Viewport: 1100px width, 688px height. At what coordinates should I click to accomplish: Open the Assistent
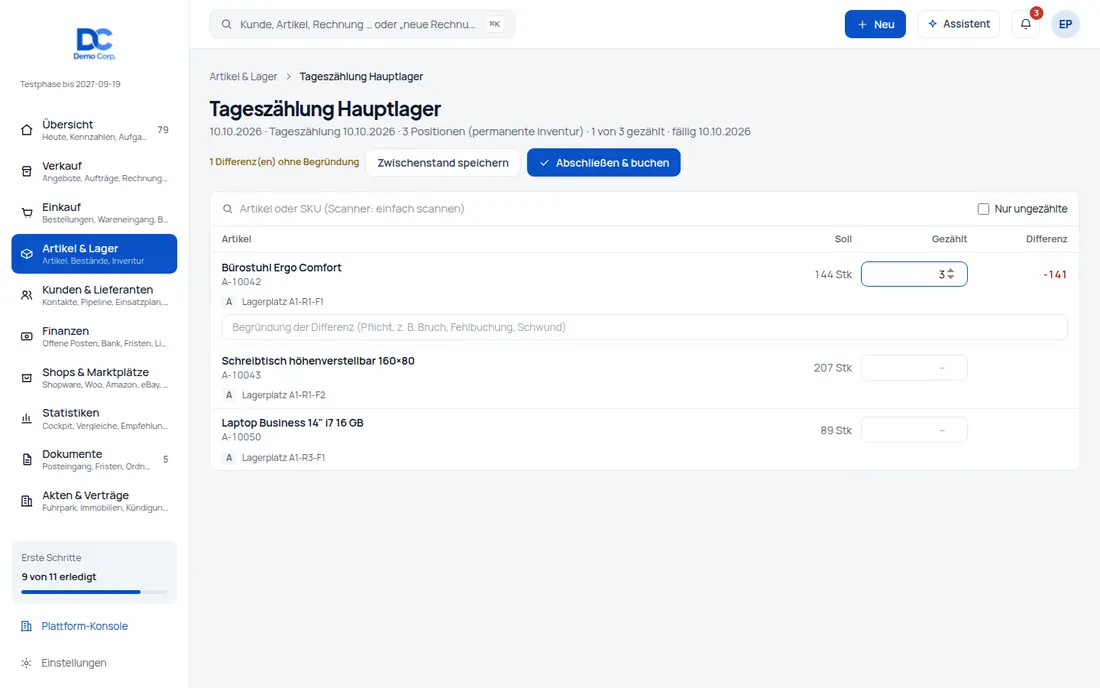[x=958, y=24]
